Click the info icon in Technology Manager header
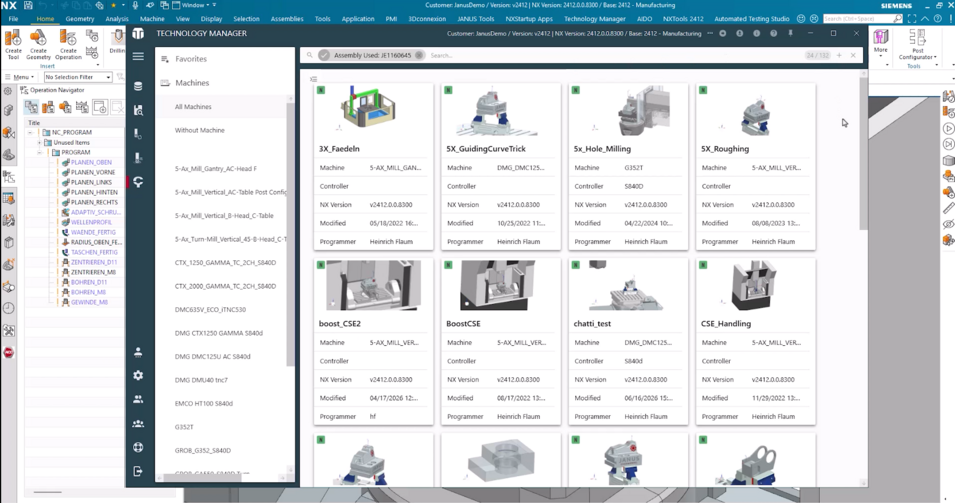Screen dimensions: 955x503 (x=756, y=33)
